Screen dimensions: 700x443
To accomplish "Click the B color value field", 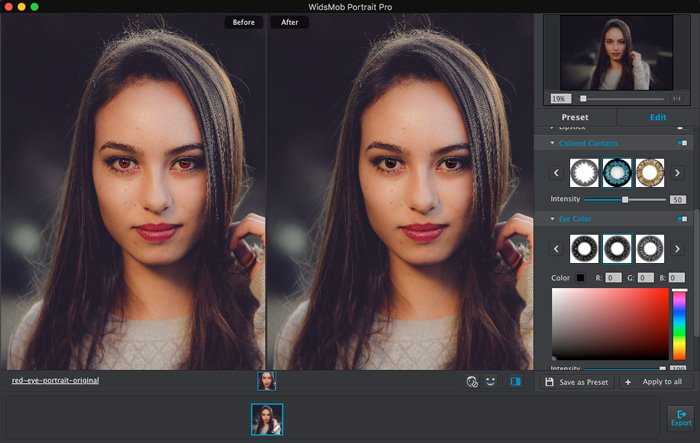I will pyautogui.click(x=677, y=278).
